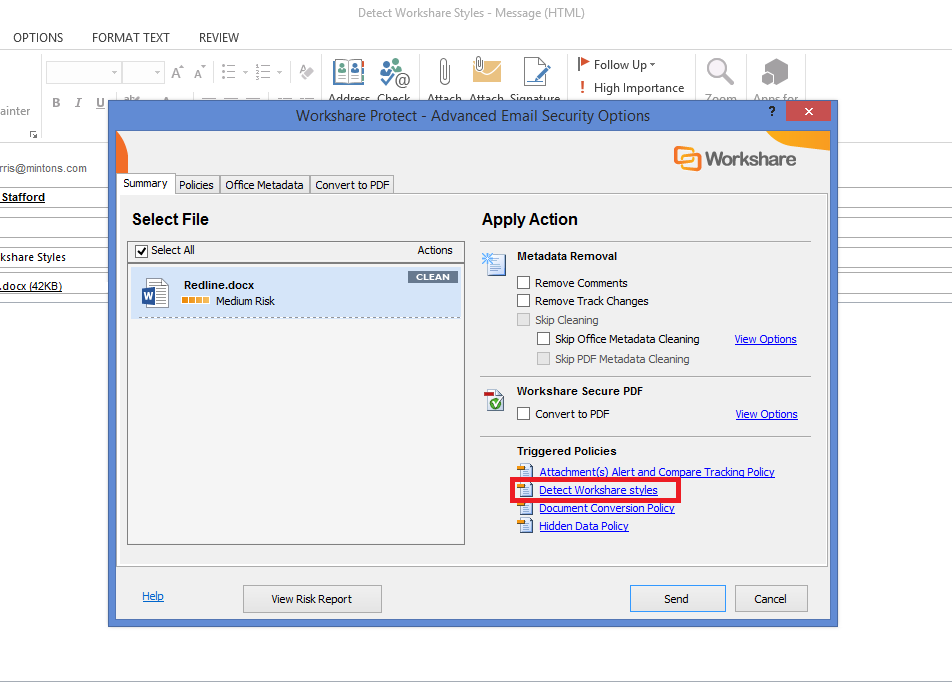
Task: Uncheck the Select All checkbox
Action: (141, 251)
